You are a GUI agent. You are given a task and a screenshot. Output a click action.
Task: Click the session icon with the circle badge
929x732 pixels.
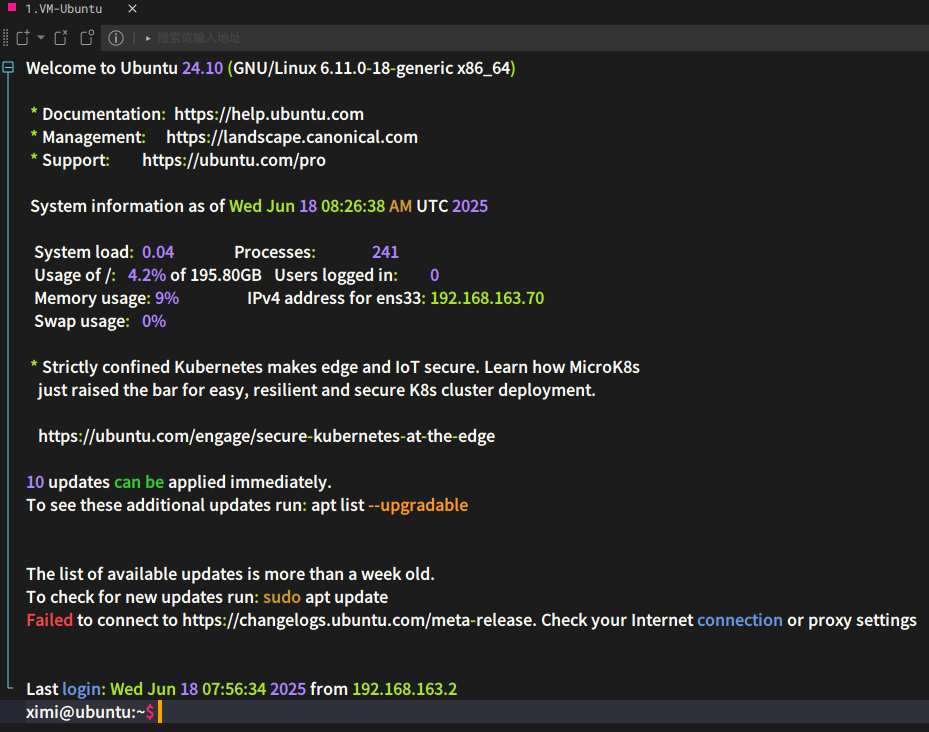[87, 38]
